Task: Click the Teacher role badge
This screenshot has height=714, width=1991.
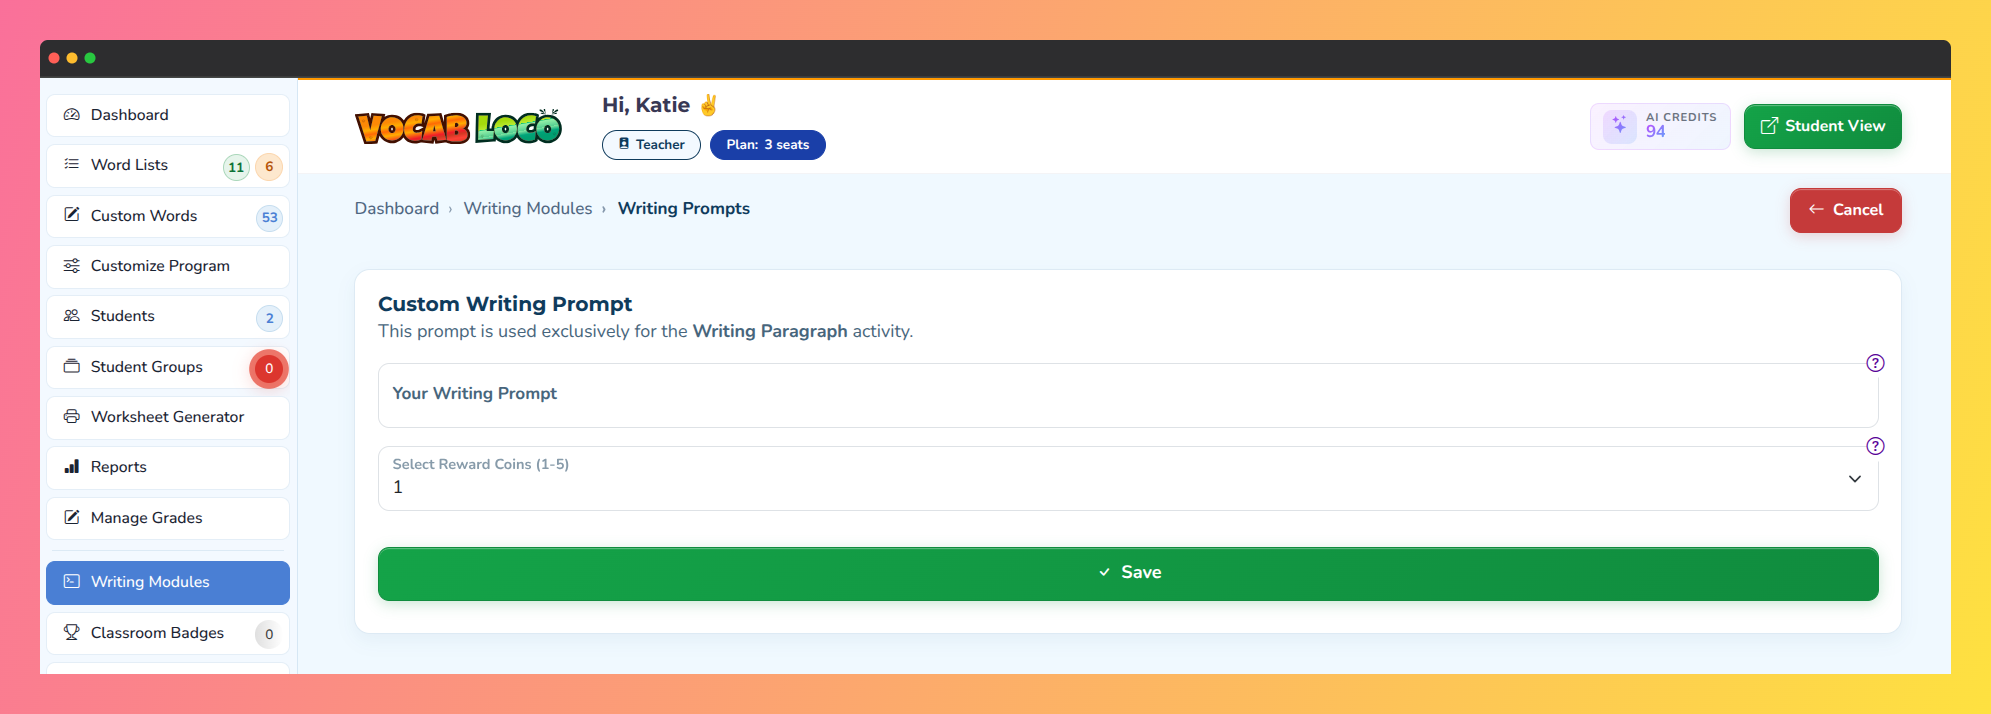Action: coord(651,145)
